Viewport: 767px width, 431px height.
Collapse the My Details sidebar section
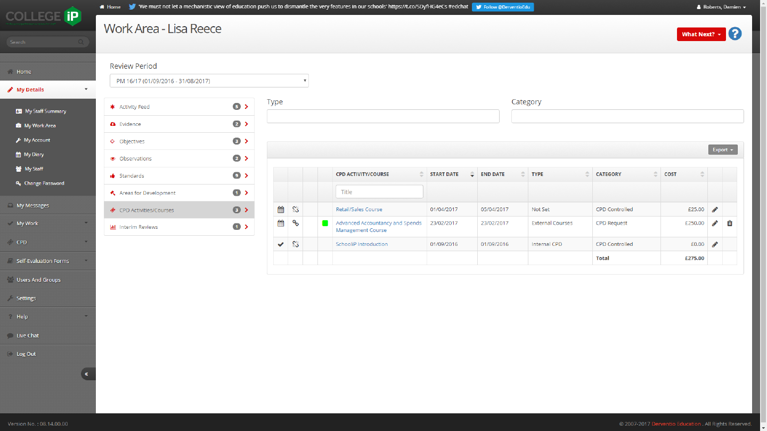click(86, 90)
